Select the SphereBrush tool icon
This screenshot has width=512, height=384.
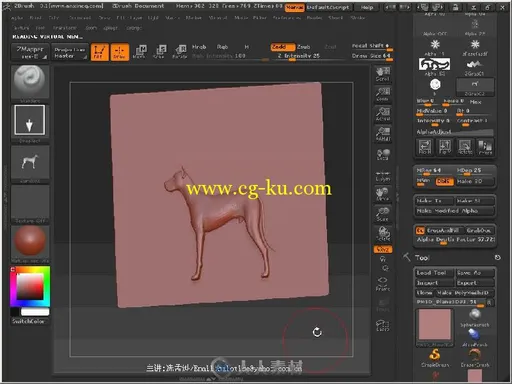pyautogui.click(x=475, y=317)
